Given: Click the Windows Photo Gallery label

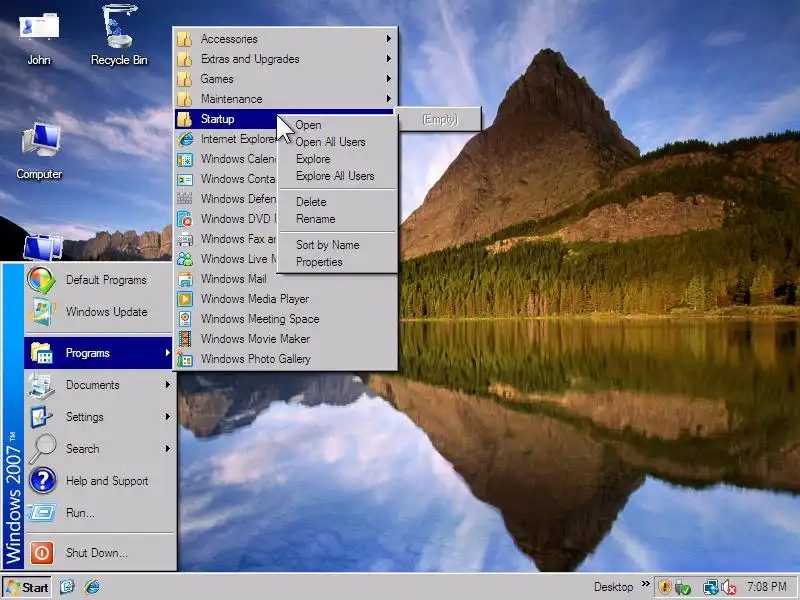Looking at the screenshot, I should click(x=256, y=359).
